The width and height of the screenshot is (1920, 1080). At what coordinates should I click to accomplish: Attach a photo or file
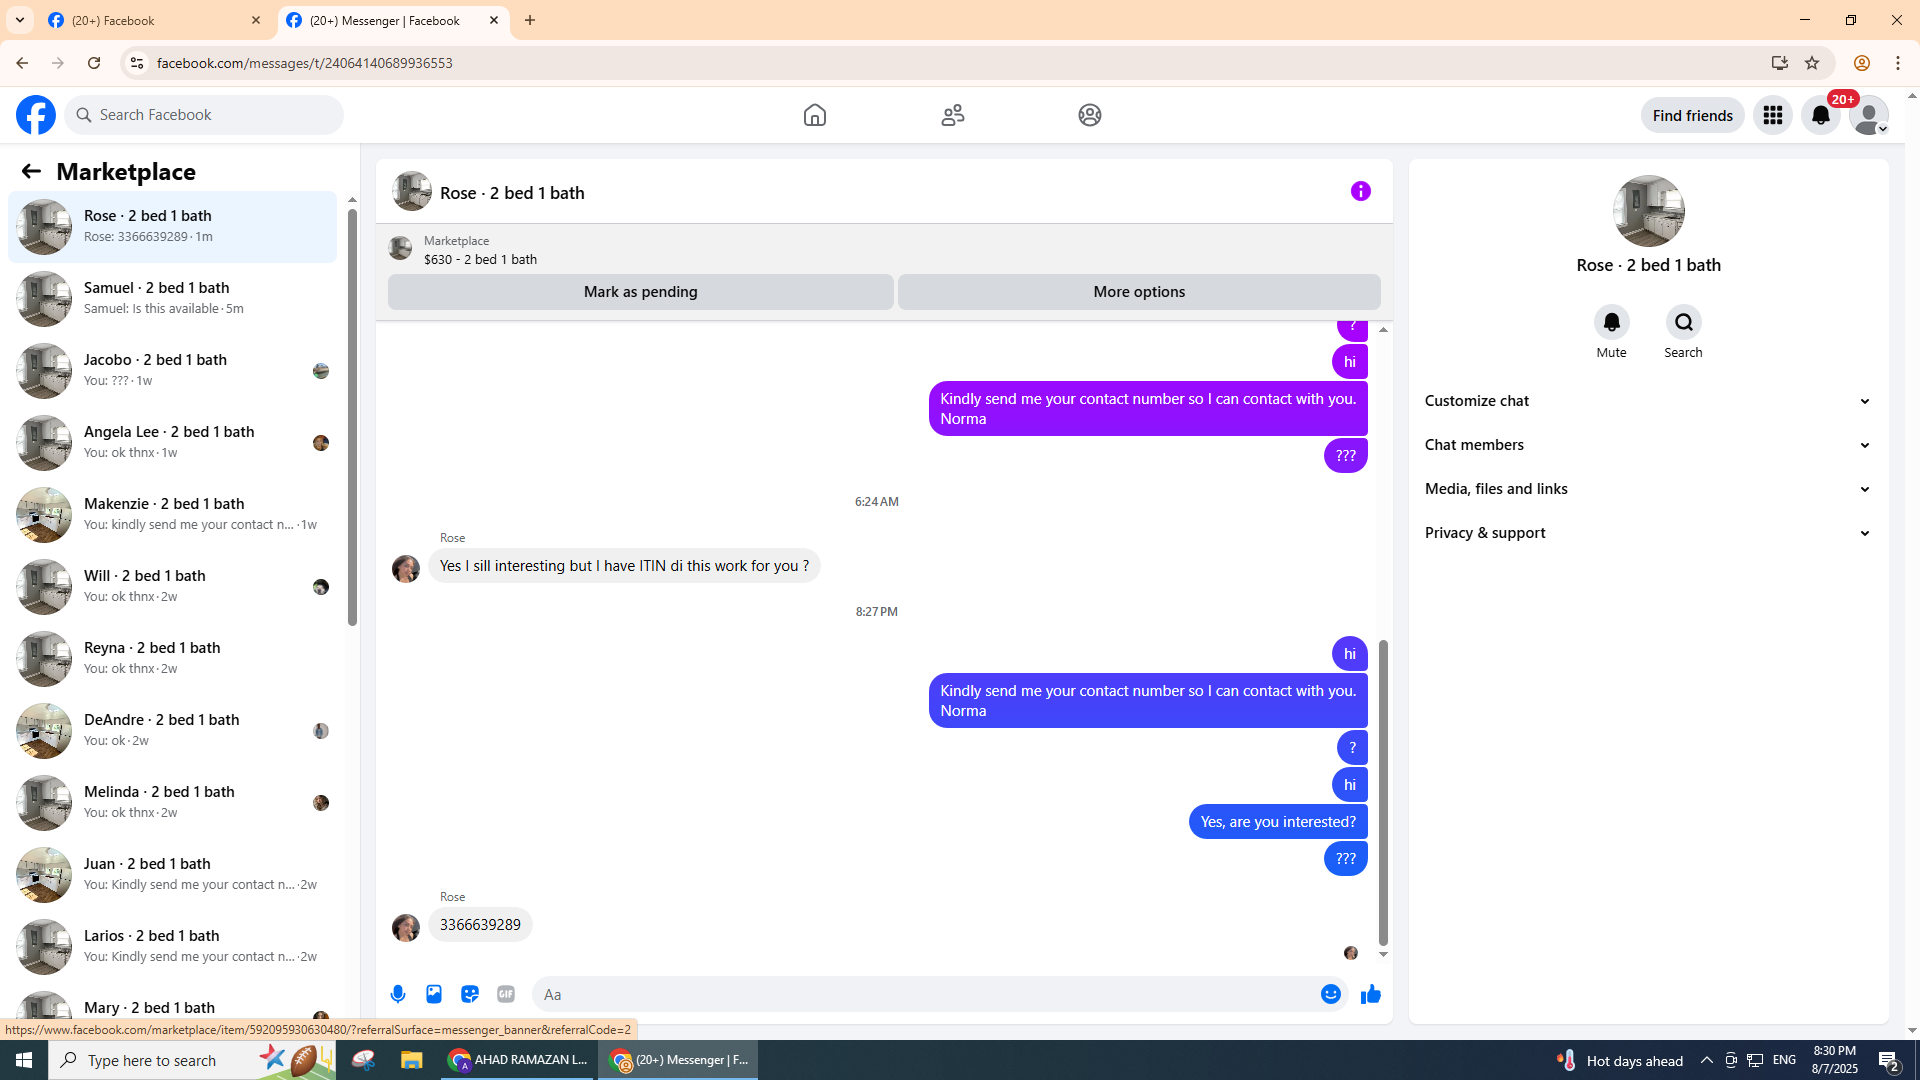(434, 994)
